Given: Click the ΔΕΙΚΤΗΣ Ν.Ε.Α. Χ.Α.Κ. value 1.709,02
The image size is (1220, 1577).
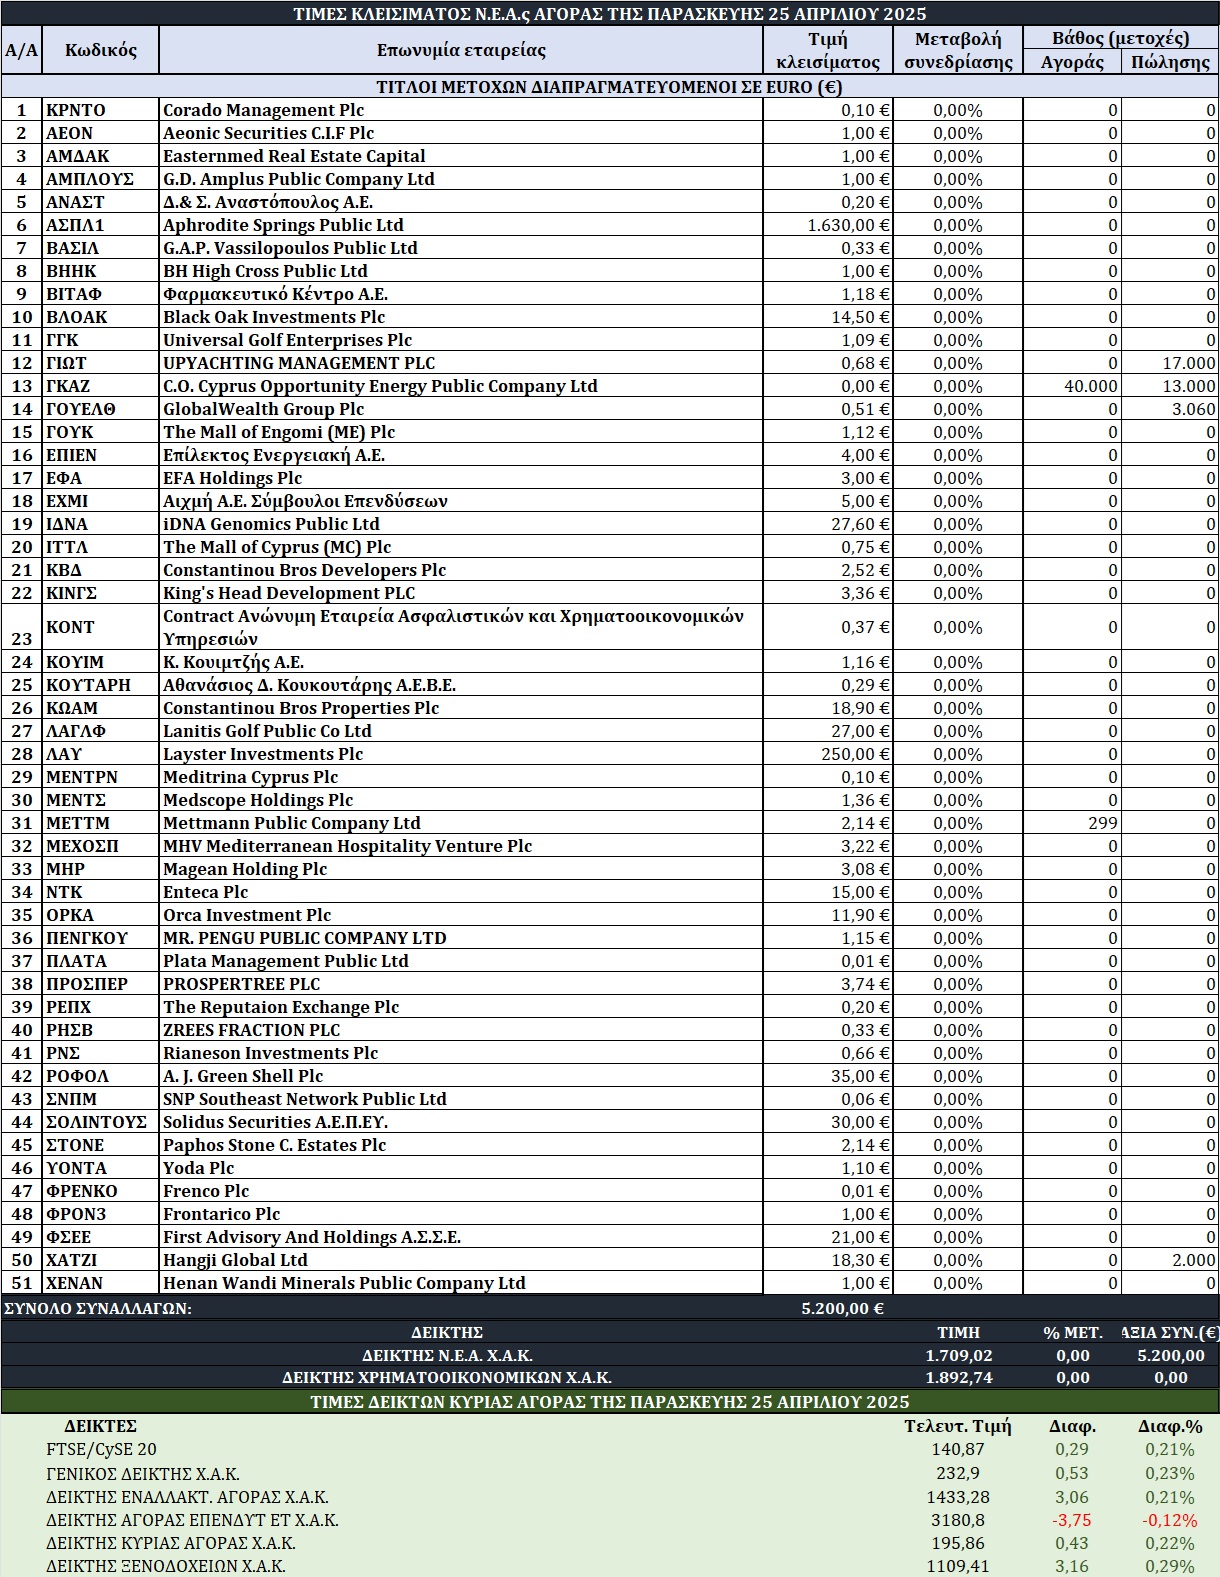Looking at the screenshot, I should [959, 1356].
